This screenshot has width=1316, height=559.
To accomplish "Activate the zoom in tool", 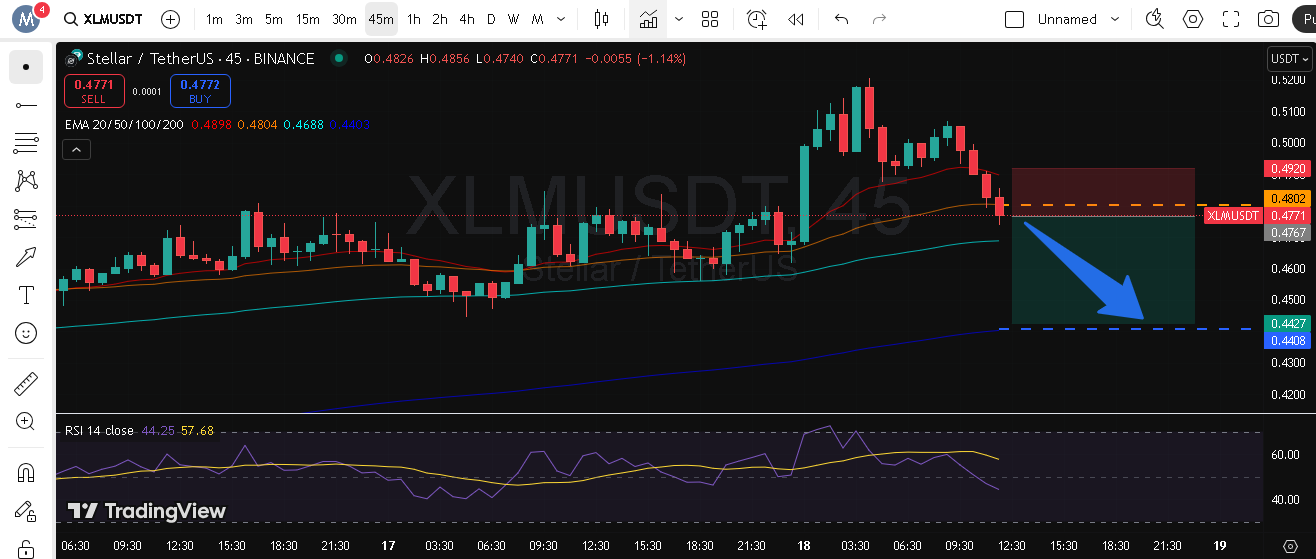I will [26, 422].
